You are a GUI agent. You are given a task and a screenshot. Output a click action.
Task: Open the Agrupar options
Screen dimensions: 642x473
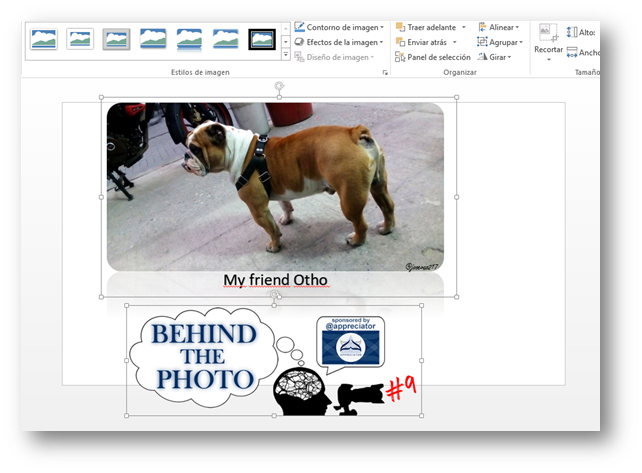coord(500,42)
